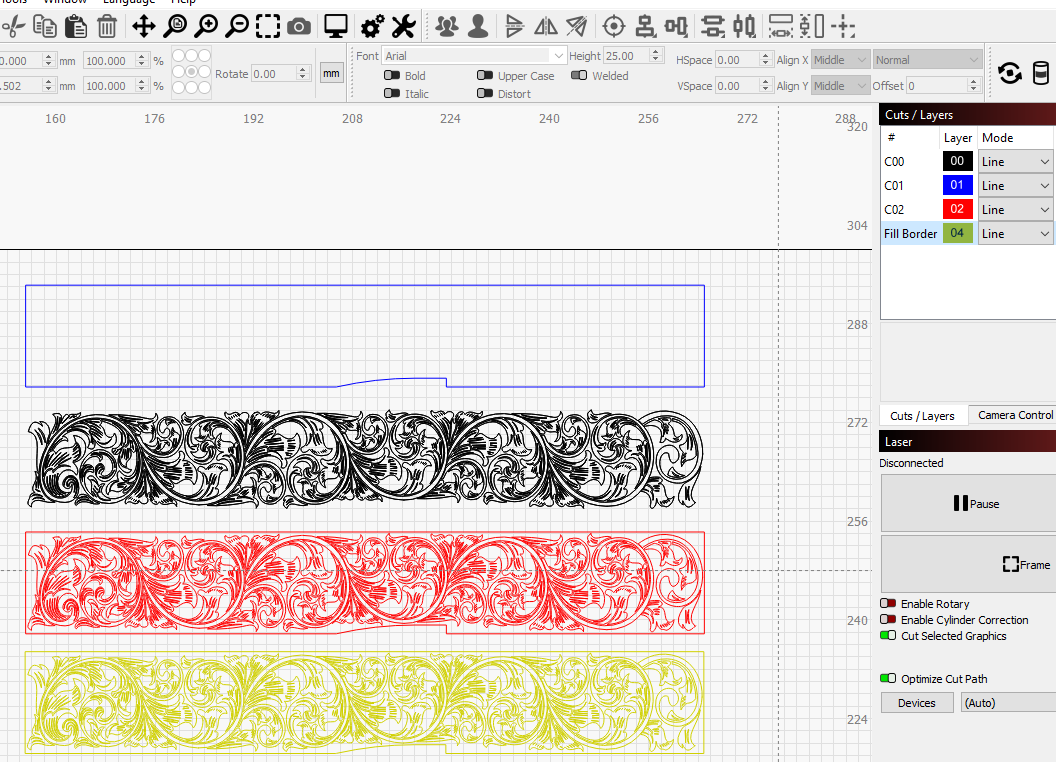Viewport: 1056px width, 762px height.
Task: Open the laser Preview window
Action: pos(335,26)
